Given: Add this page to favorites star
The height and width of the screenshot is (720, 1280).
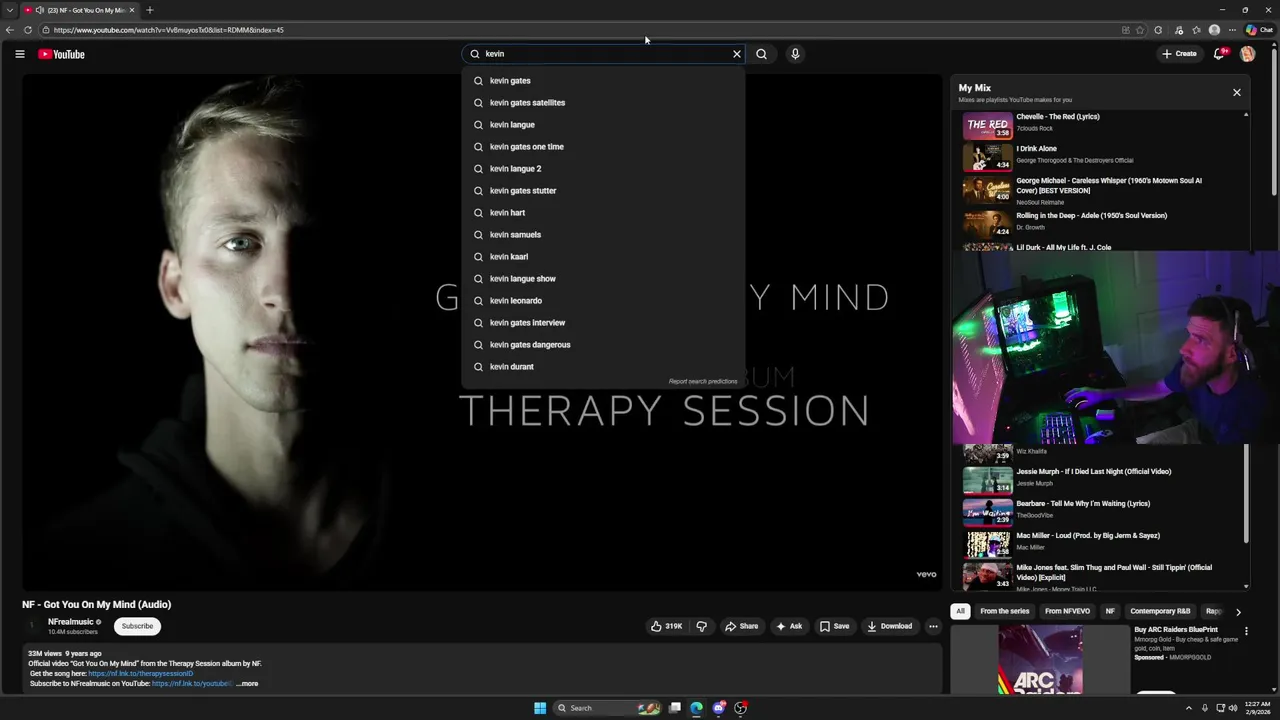Looking at the screenshot, I should click(1140, 30).
